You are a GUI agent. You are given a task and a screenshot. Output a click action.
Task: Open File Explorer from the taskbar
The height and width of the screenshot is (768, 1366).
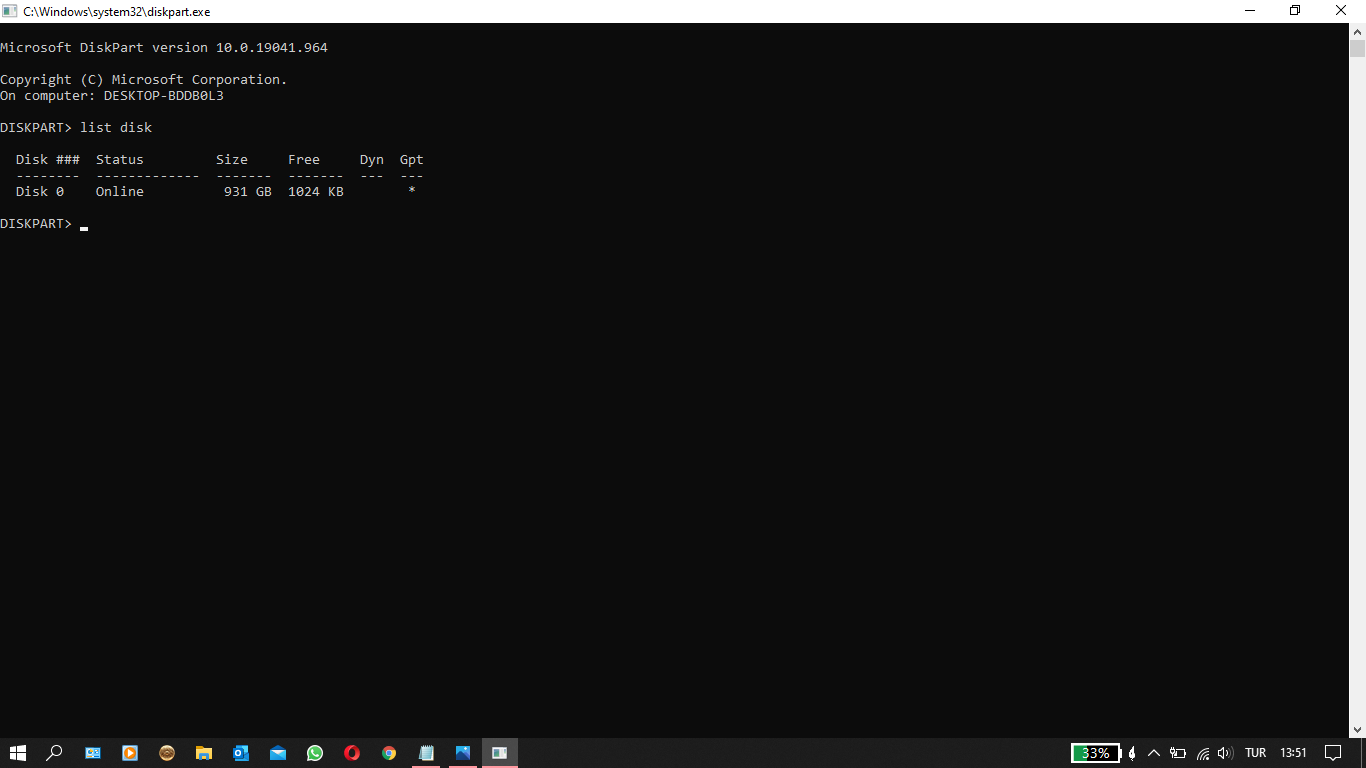coord(204,753)
